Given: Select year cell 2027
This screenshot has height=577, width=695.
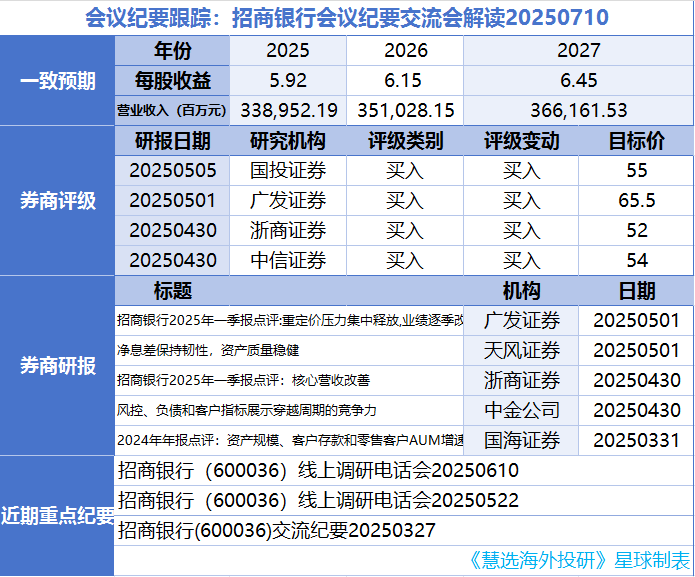Looking at the screenshot, I should tap(578, 51).
